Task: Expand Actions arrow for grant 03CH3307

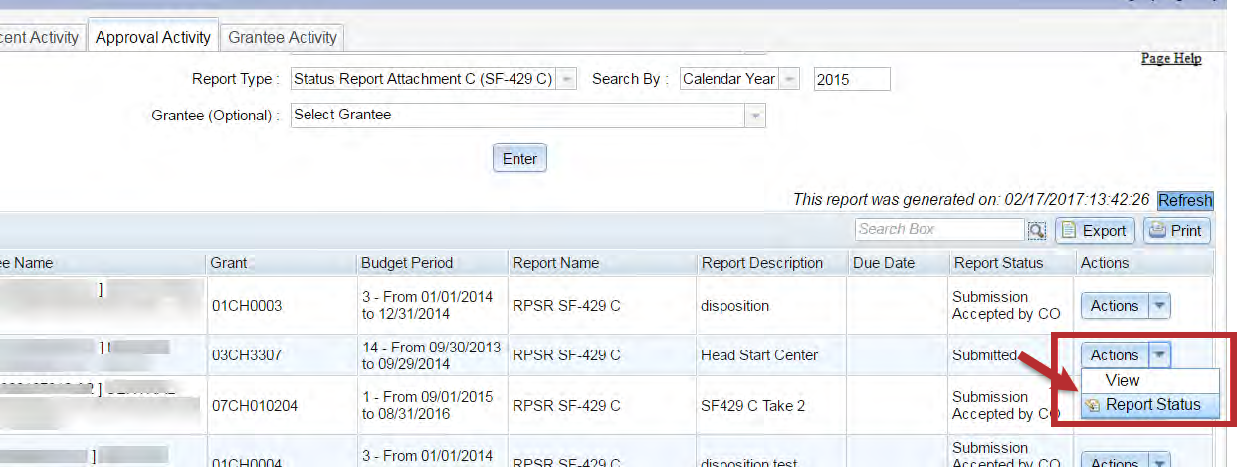Action: pyautogui.click(x=1158, y=354)
